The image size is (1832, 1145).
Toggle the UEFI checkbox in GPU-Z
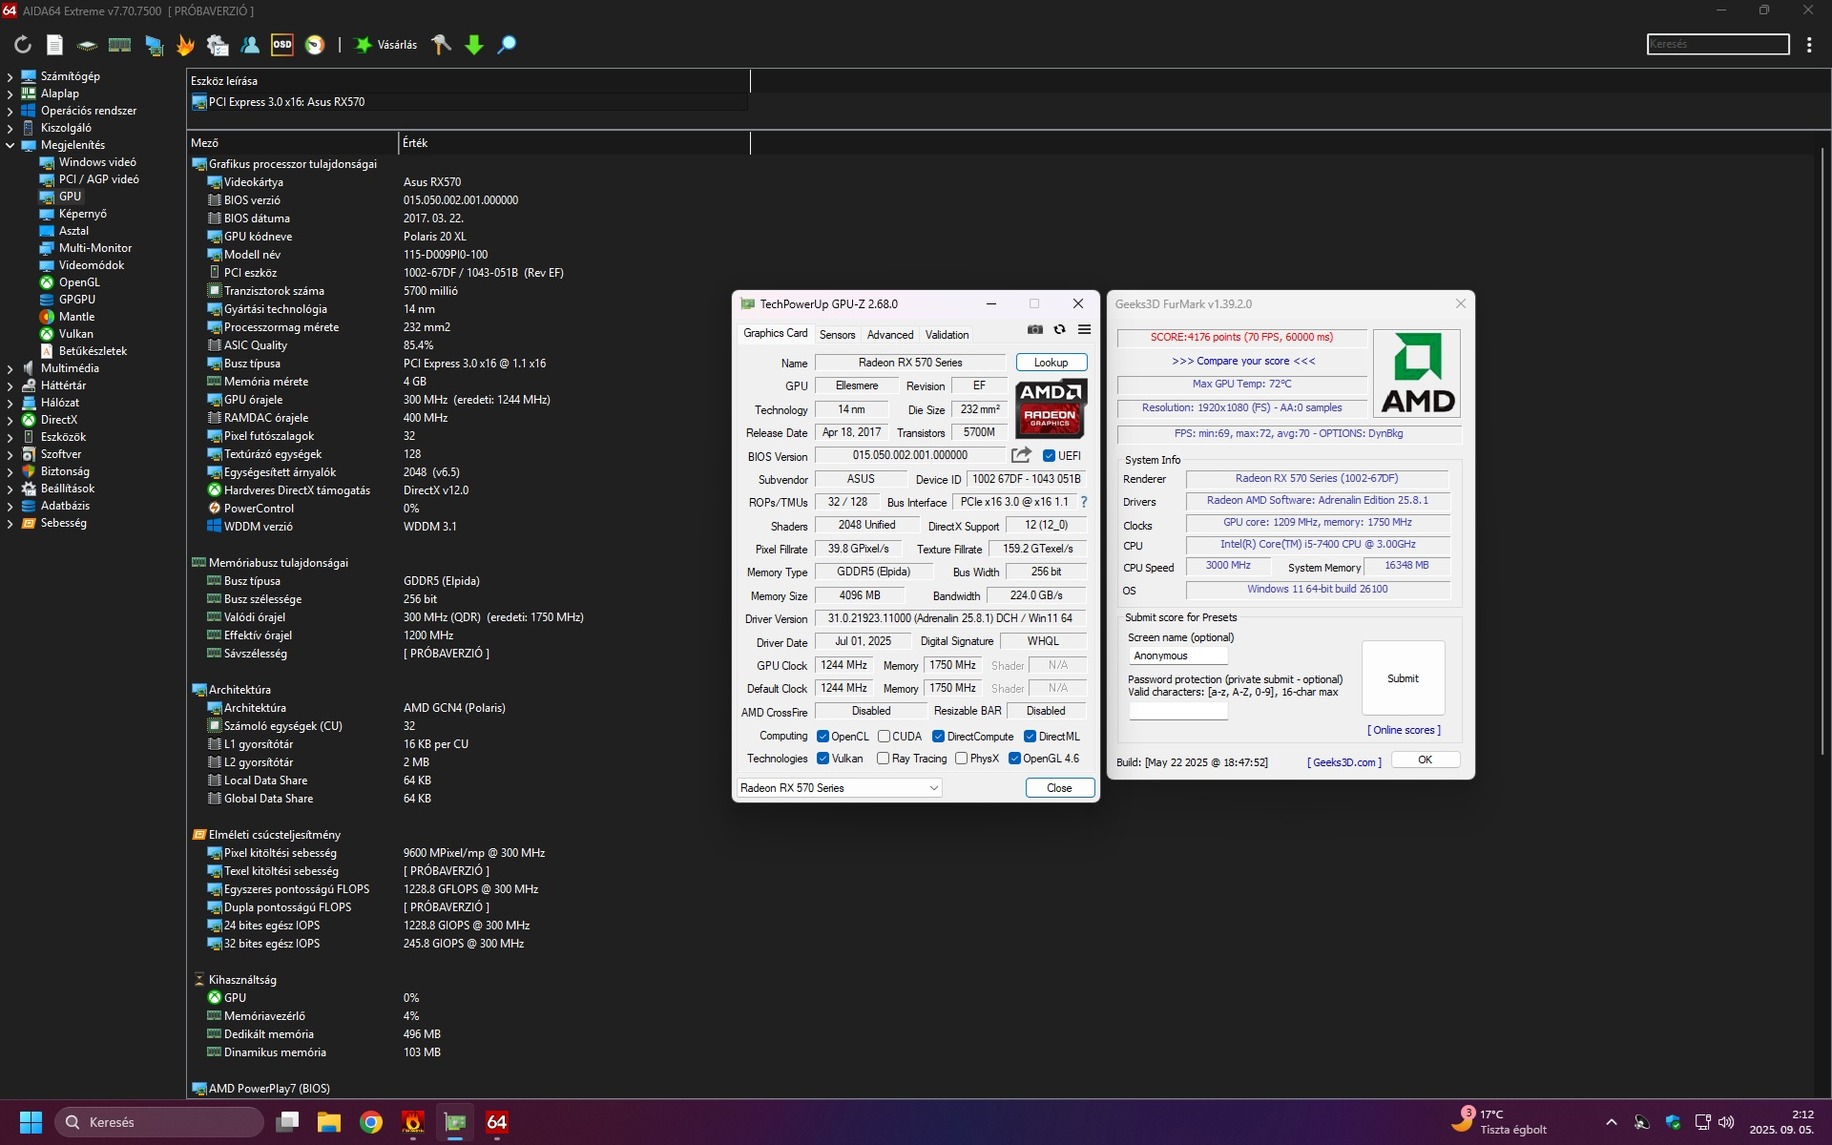(1049, 456)
